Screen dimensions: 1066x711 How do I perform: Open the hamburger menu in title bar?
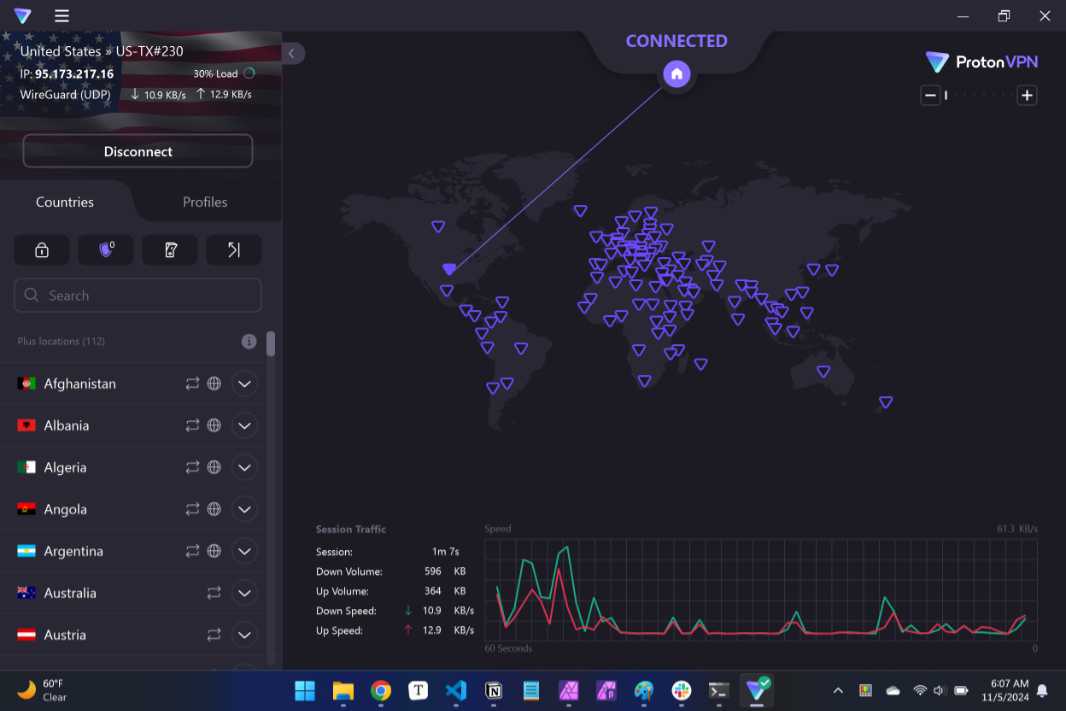(x=62, y=16)
